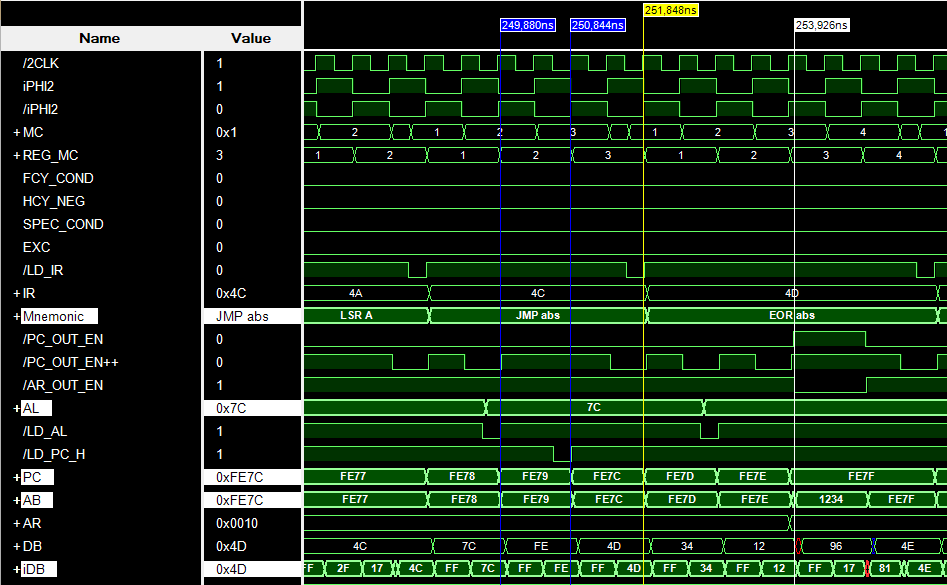The height and width of the screenshot is (585, 947).
Task: Select the /2CLK signal row
Action: (41, 63)
